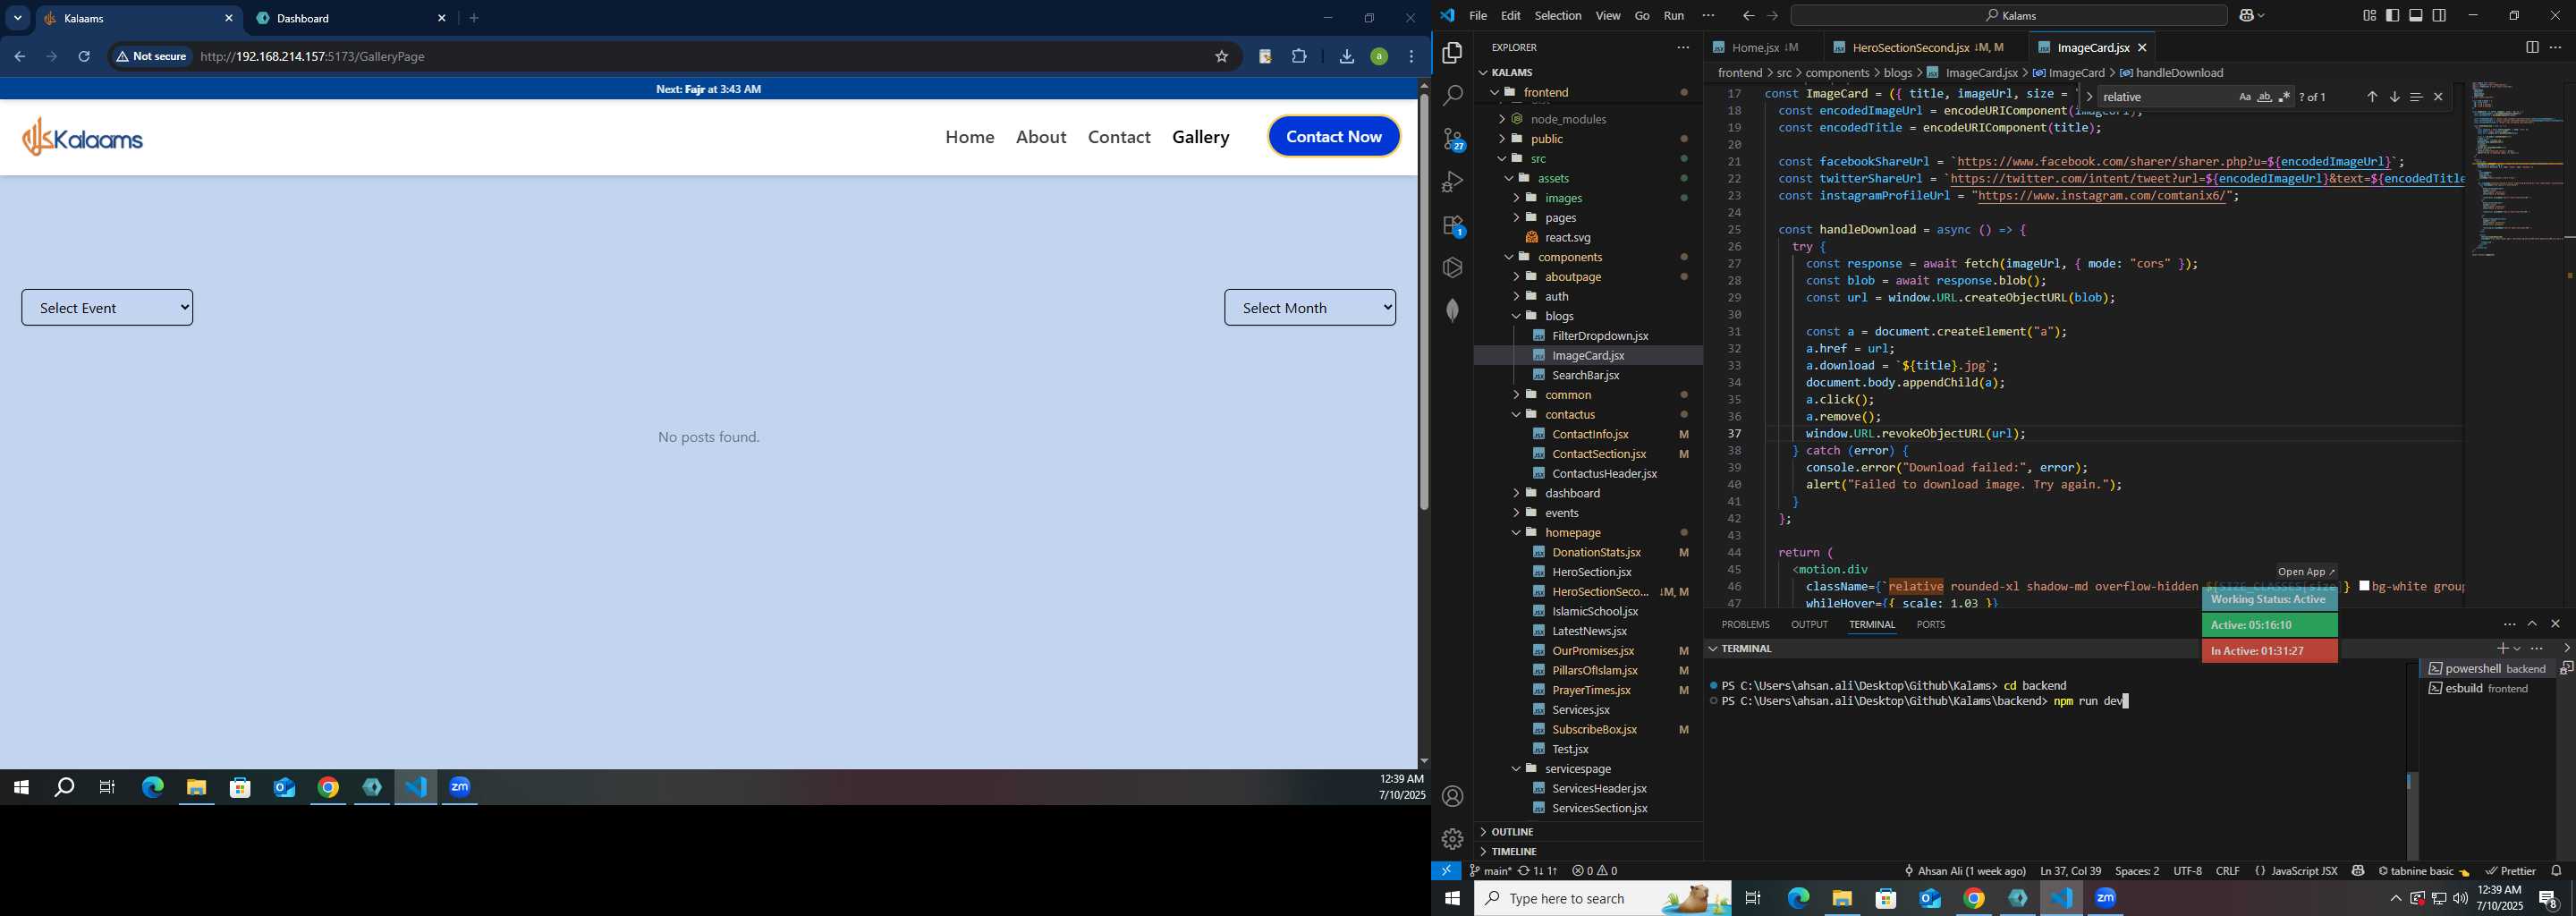Bookmark this page using the star icon
The image size is (2576, 916).
pos(1221,57)
